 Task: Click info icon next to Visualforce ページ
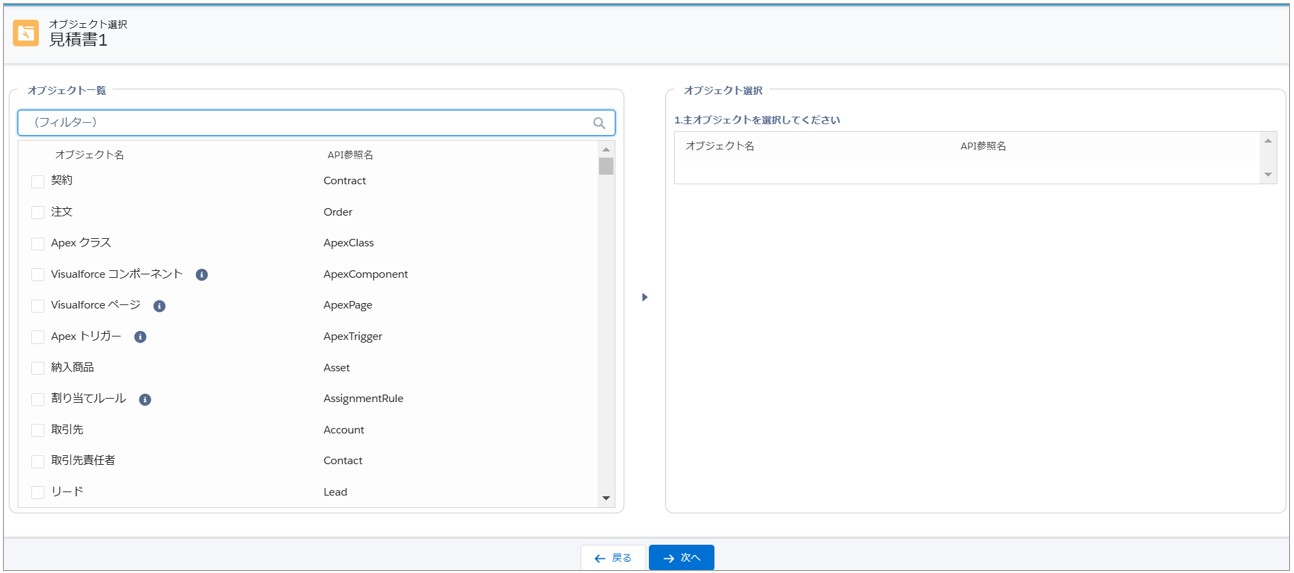(x=159, y=306)
